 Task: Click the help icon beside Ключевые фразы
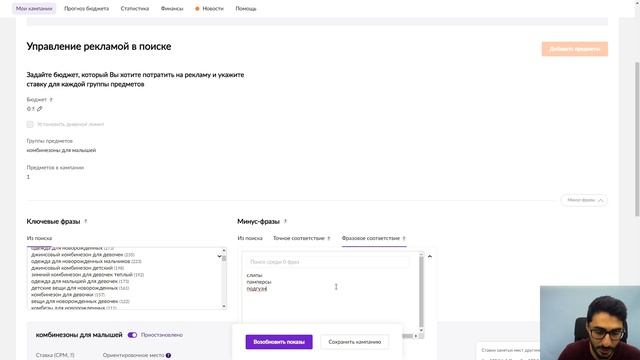[86, 221]
